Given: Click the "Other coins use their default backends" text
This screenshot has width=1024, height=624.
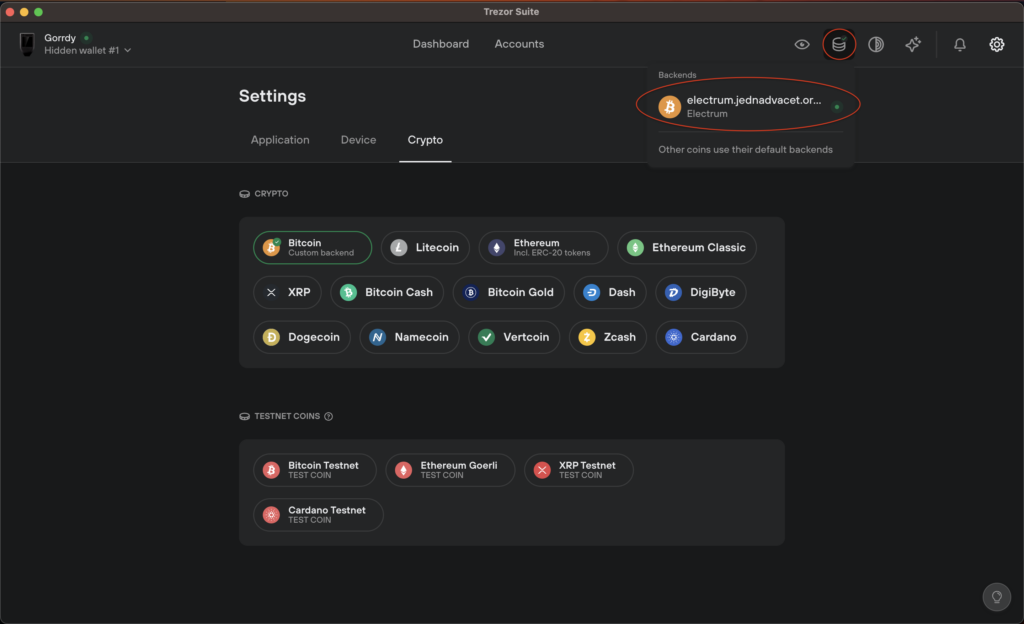Looking at the screenshot, I should click(x=745, y=149).
